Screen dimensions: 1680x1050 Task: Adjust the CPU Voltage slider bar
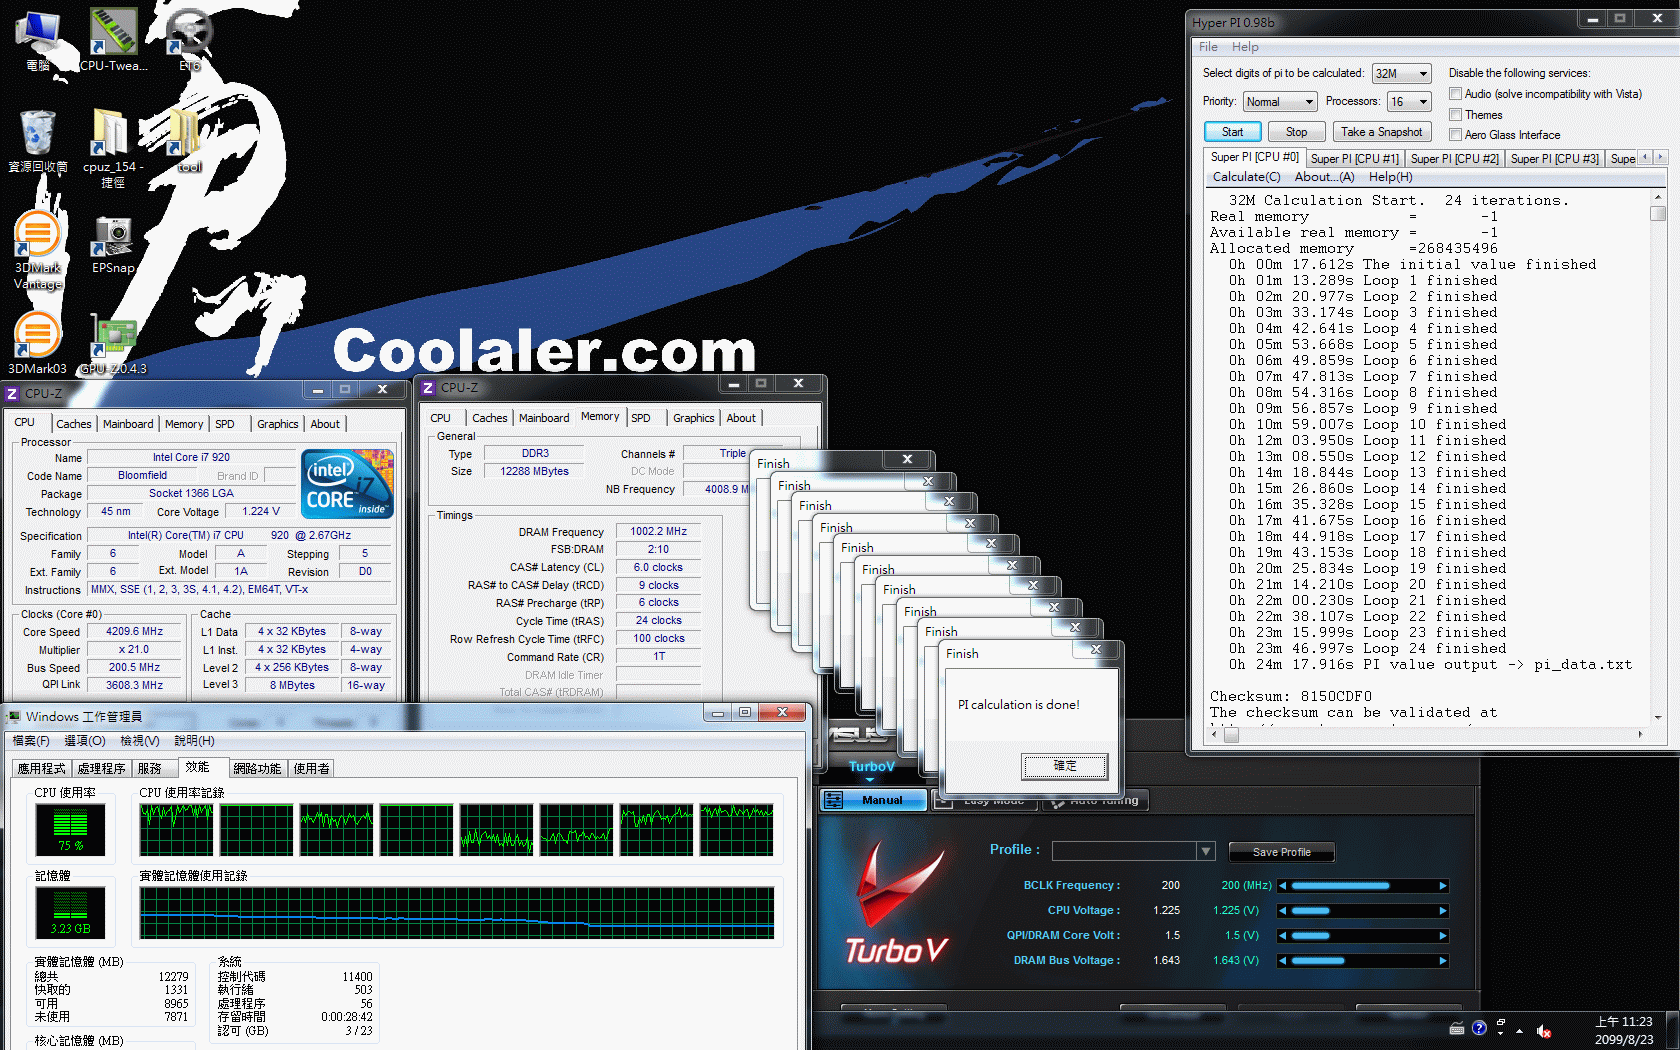(x=1363, y=911)
